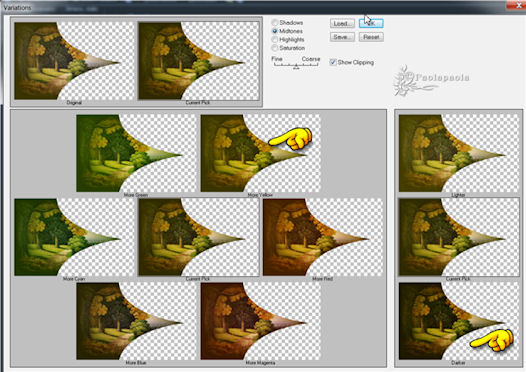Viewport: 526px width, 372px height.
Task: Select the More Red variation thumbnail
Action: 323,237
